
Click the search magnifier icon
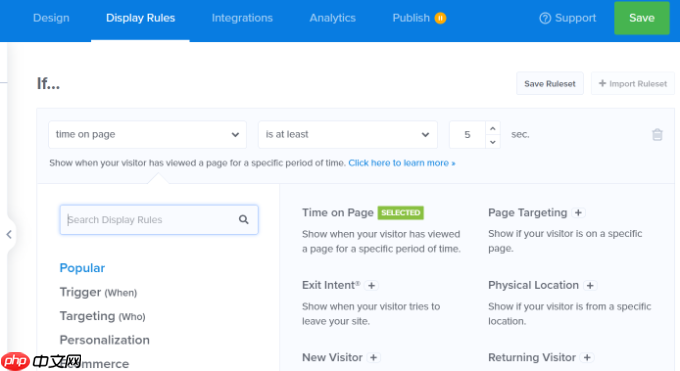[244, 220]
